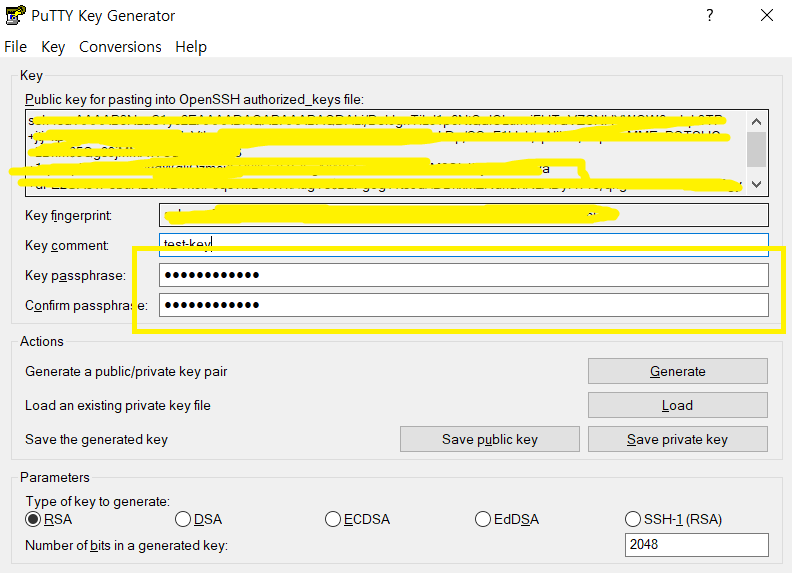Click inside the public key text area
The height and width of the screenshot is (573, 792).
(386, 153)
